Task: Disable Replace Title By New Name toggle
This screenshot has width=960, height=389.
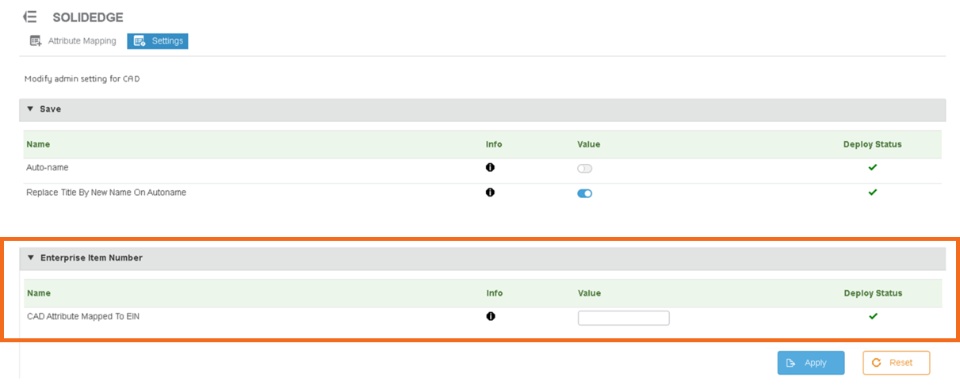Action: [x=585, y=194]
